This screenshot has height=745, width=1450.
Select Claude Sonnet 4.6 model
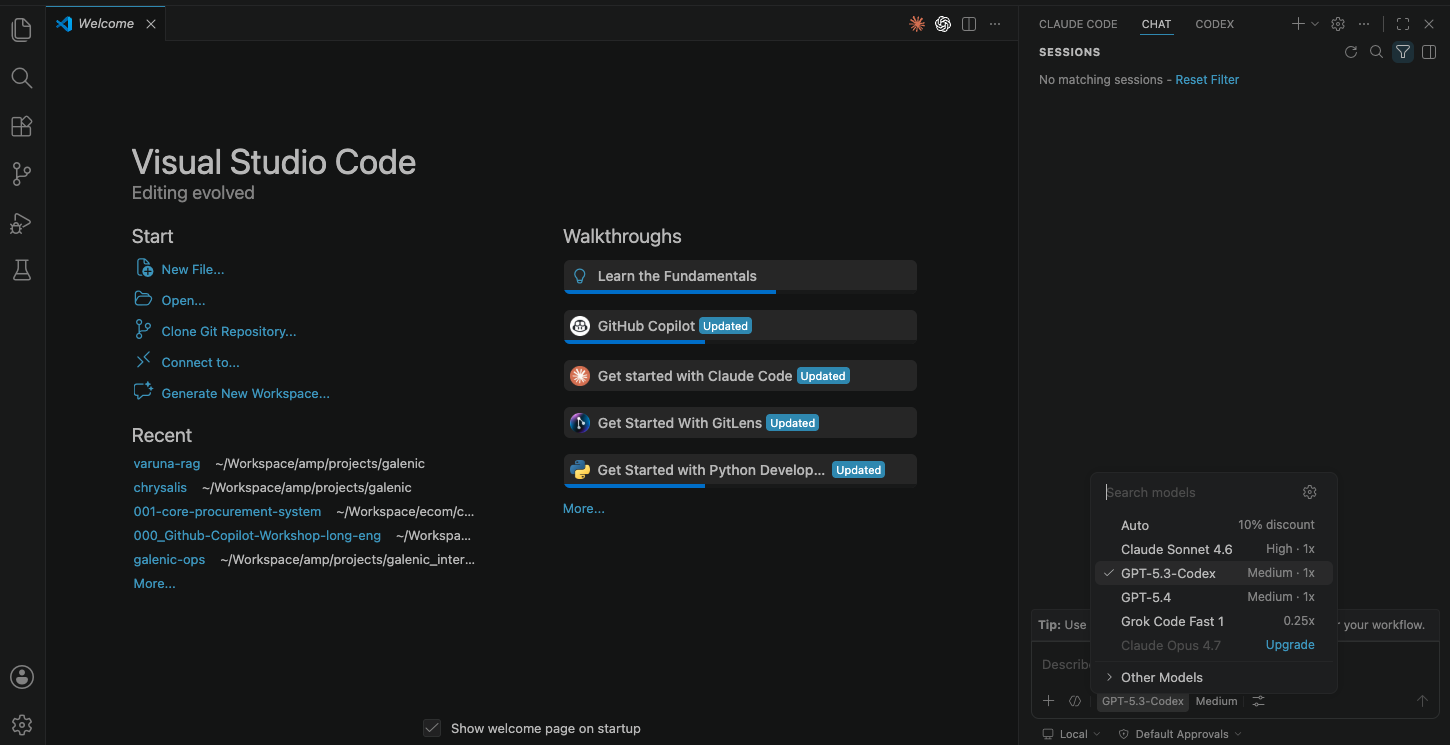coord(1214,549)
